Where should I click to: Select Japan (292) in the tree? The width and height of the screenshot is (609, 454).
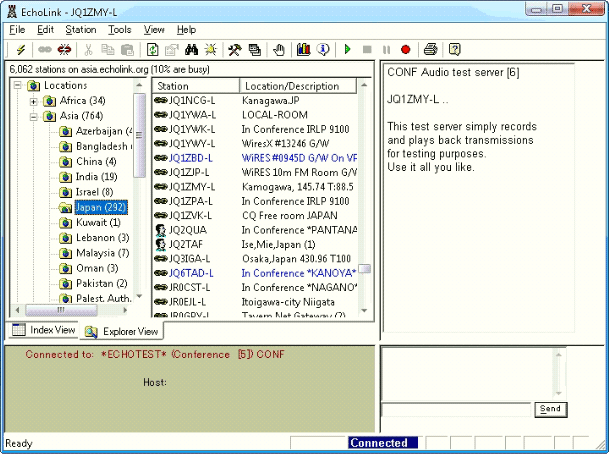[x=101, y=207]
